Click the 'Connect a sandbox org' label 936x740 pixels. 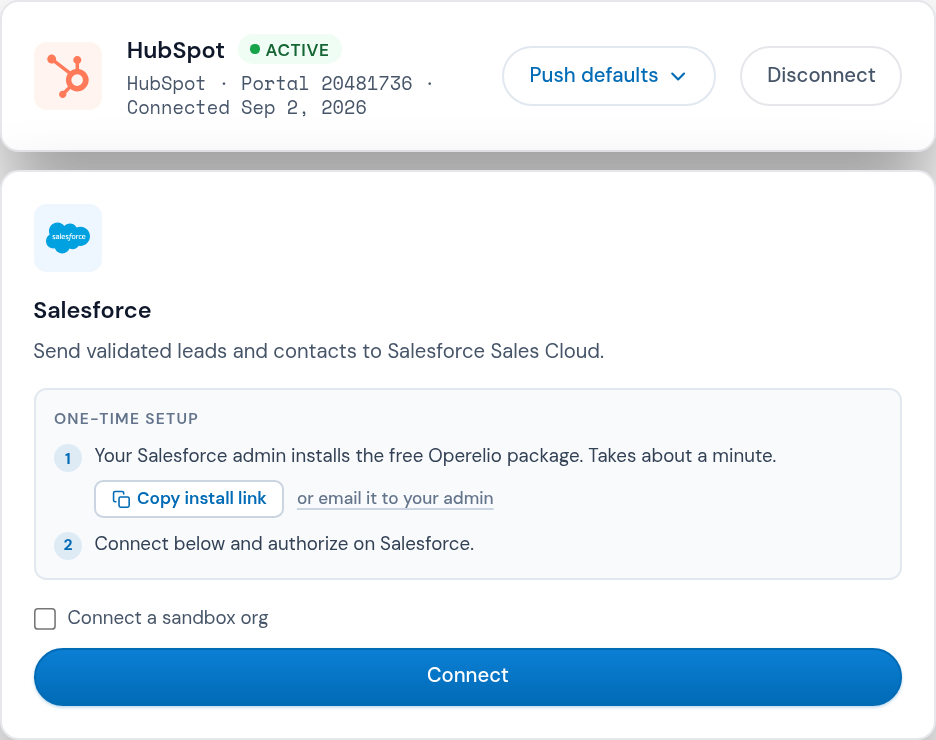coord(168,618)
